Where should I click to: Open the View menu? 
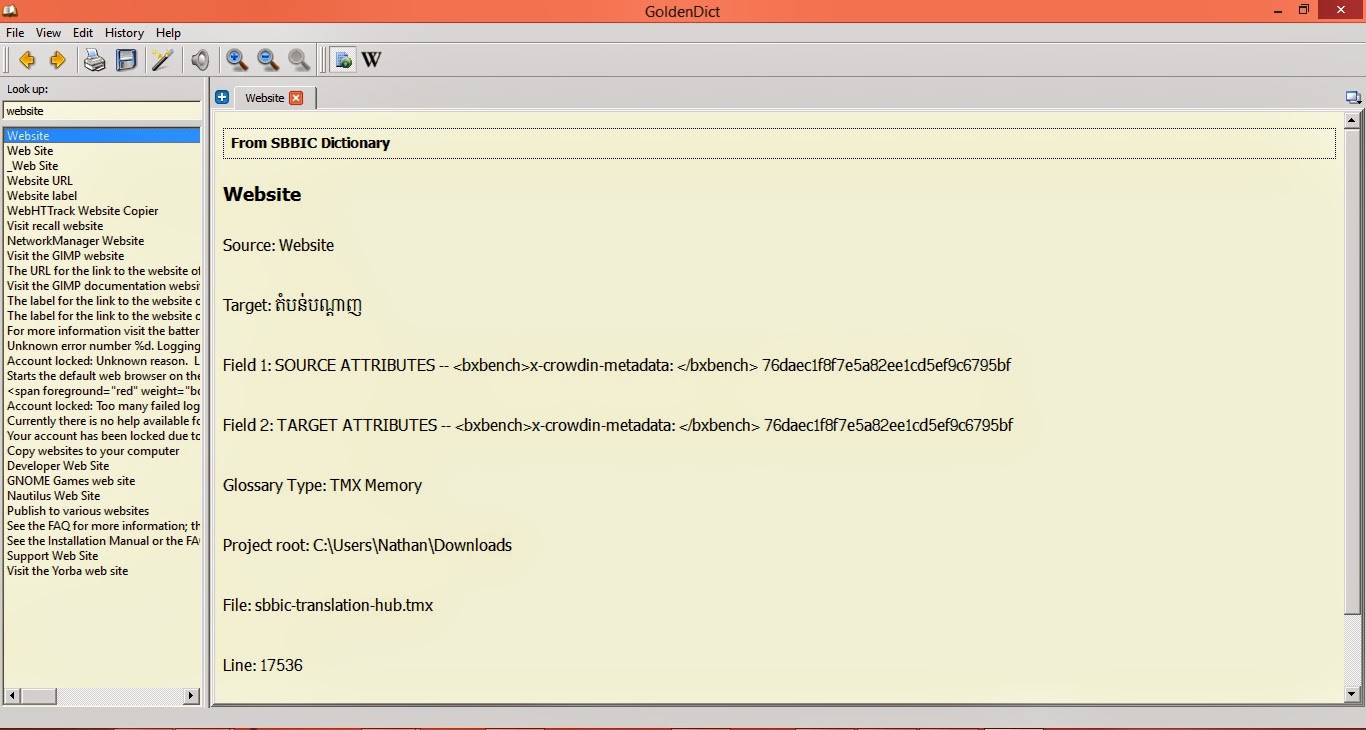click(x=48, y=33)
